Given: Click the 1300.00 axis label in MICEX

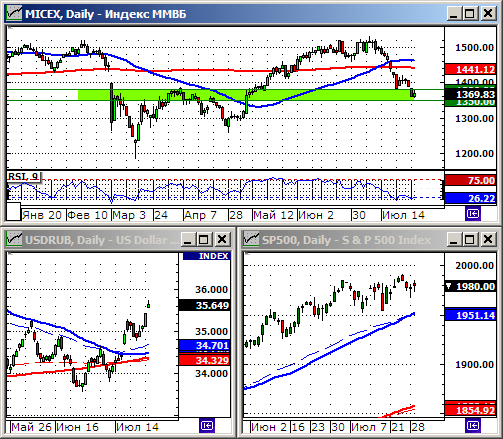Looking at the screenshot, I should click(x=474, y=119).
